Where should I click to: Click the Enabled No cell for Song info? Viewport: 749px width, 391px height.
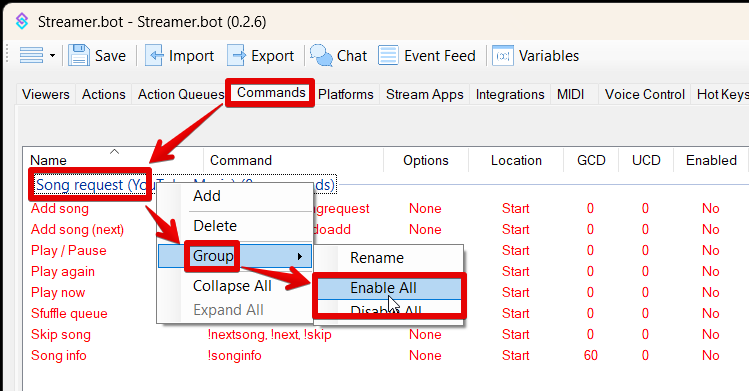coord(711,356)
